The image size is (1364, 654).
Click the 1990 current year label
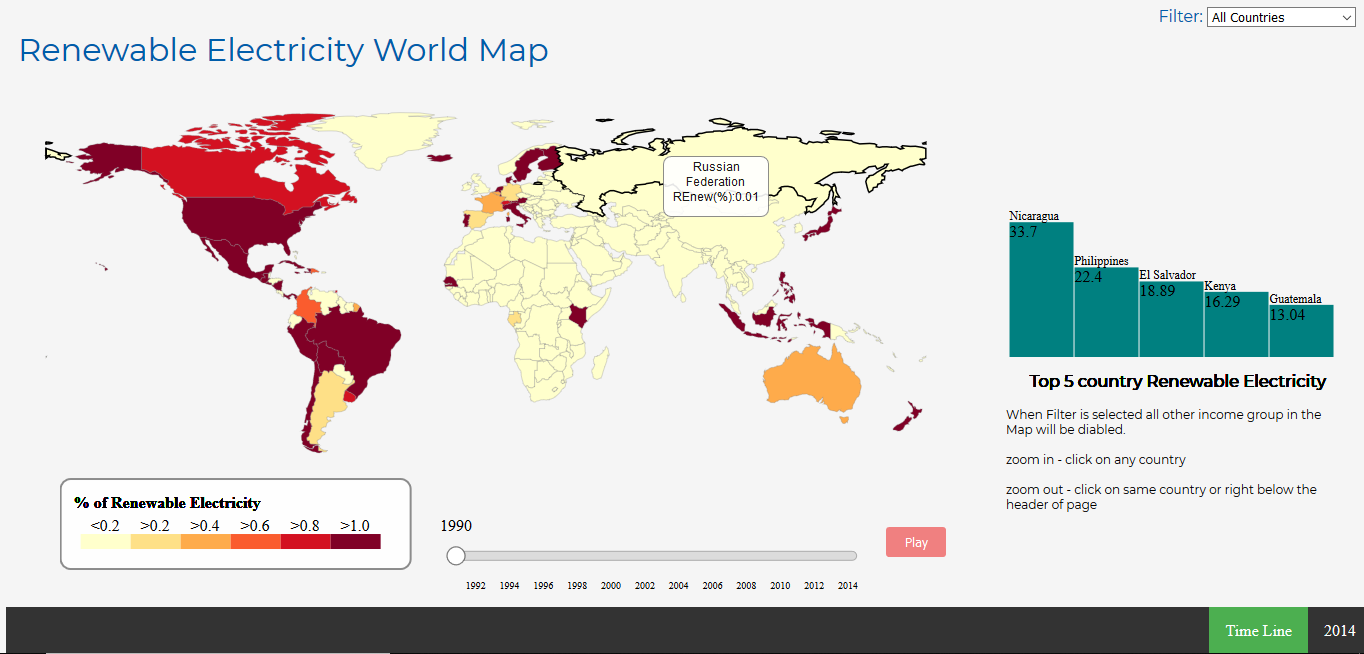pyautogui.click(x=456, y=526)
